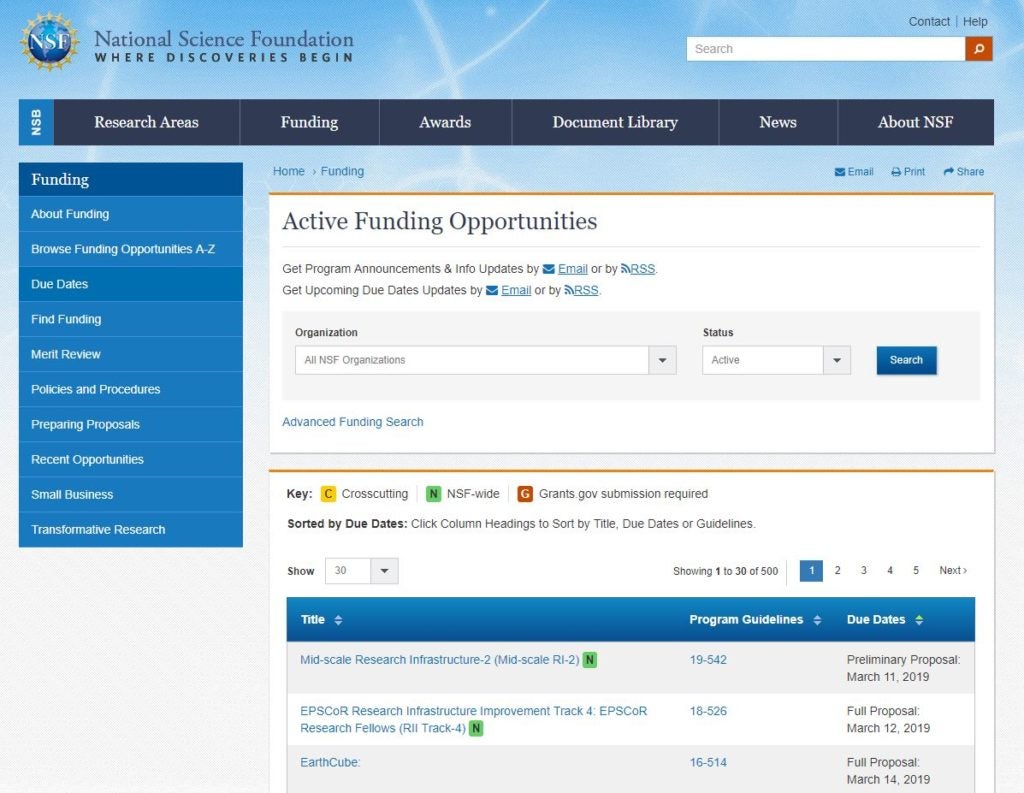The image size is (1024, 793).
Task: Open the Status dropdown arrow
Action: 837,360
